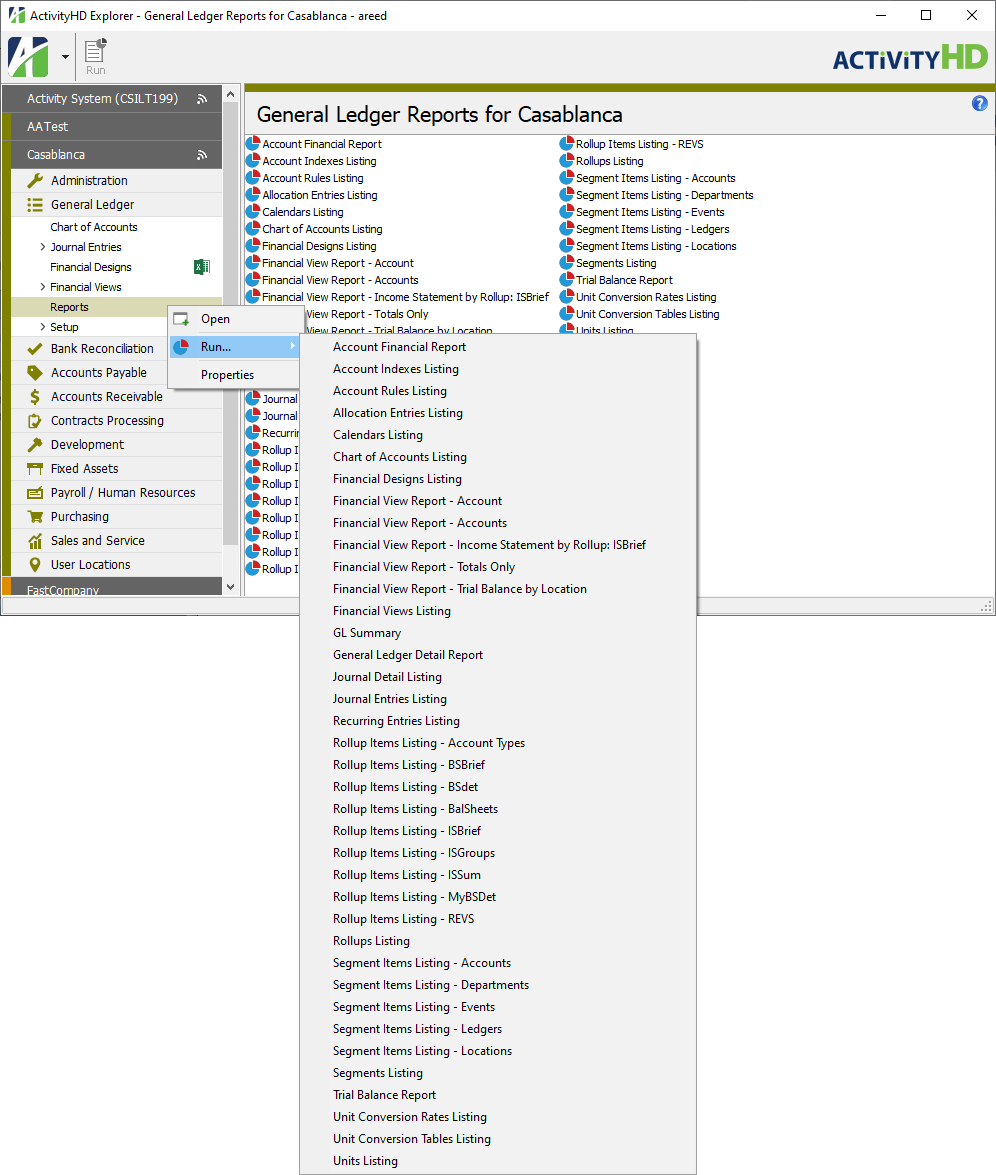The image size is (996, 1175).
Task: Open Account Financial Report in main list
Action: (x=321, y=144)
